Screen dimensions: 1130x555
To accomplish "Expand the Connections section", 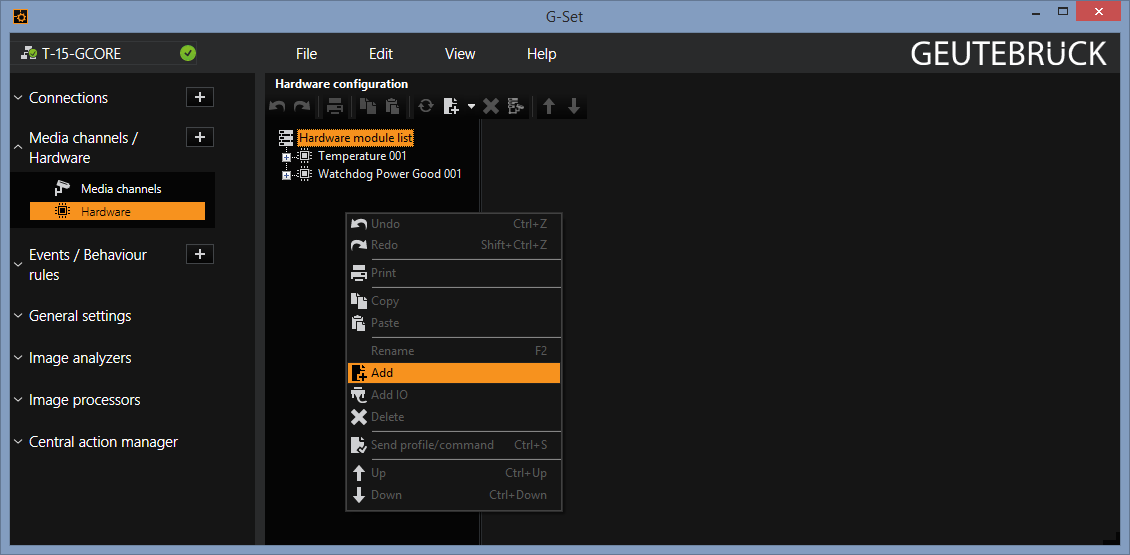I will 18,97.
